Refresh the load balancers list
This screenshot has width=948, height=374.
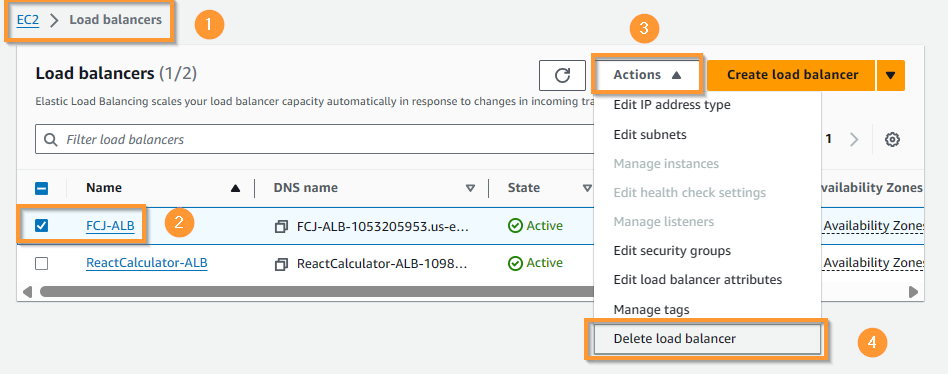click(562, 76)
